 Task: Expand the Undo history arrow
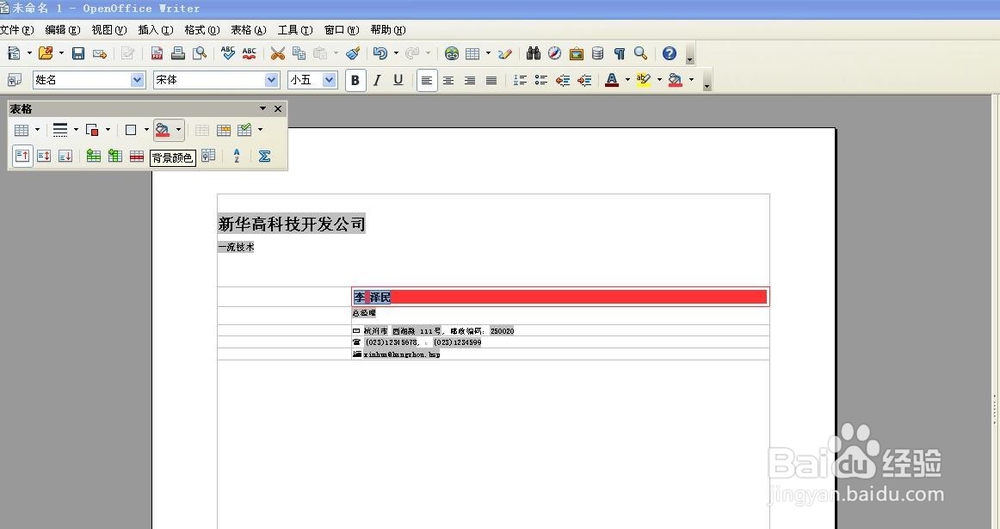(x=396, y=54)
